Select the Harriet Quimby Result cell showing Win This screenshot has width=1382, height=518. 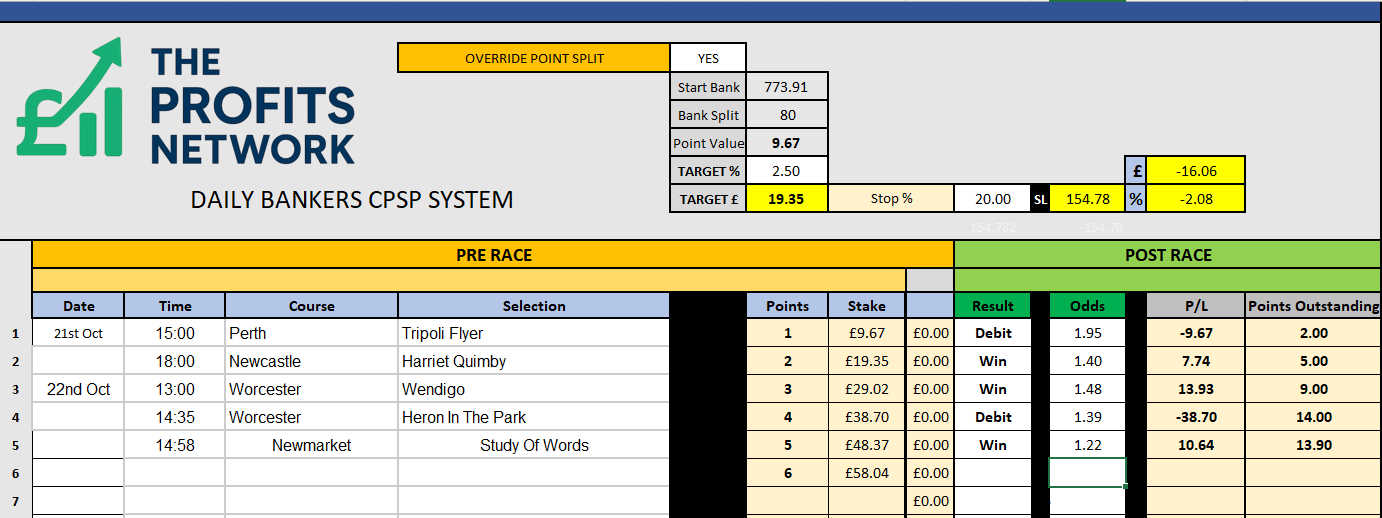coord(993,361)
